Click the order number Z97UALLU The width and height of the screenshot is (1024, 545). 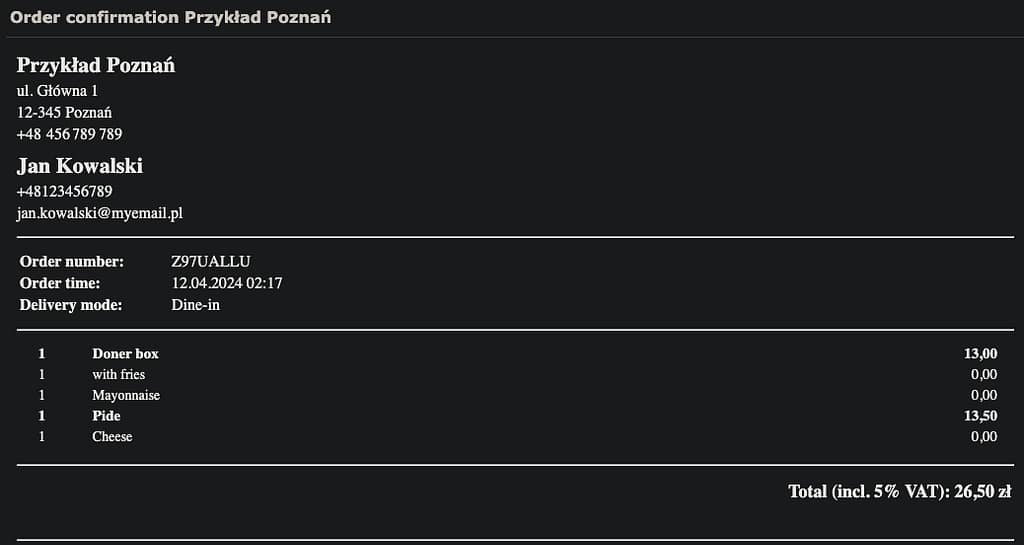pos(211,262)
